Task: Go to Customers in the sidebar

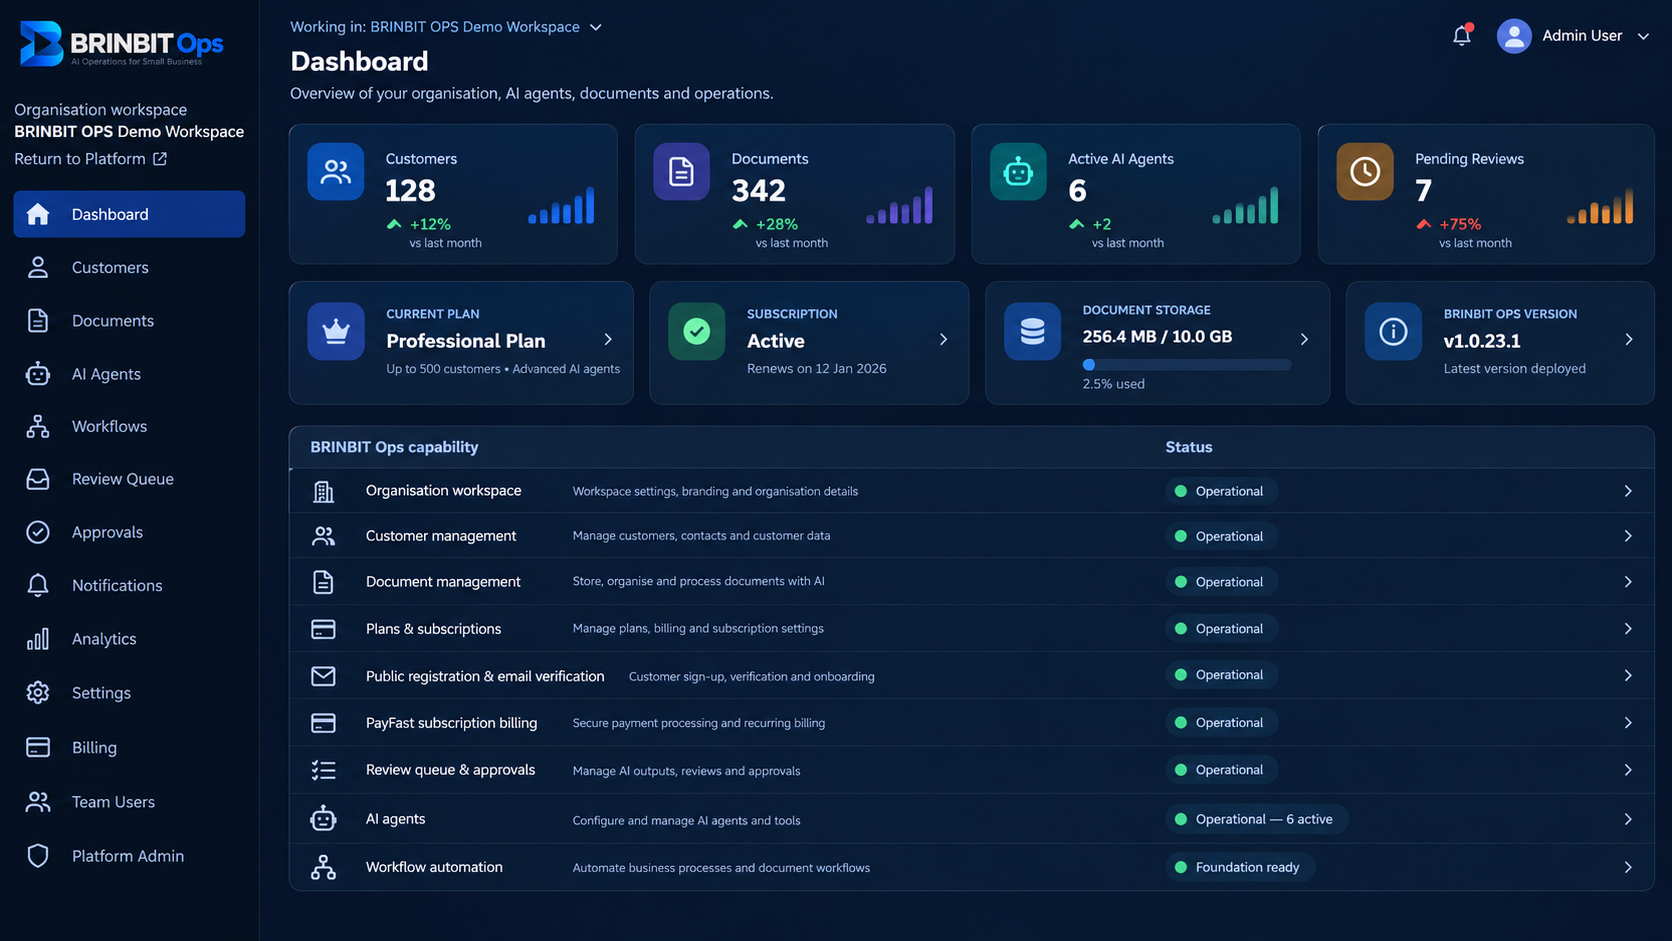Action: (x=129, y=267)
